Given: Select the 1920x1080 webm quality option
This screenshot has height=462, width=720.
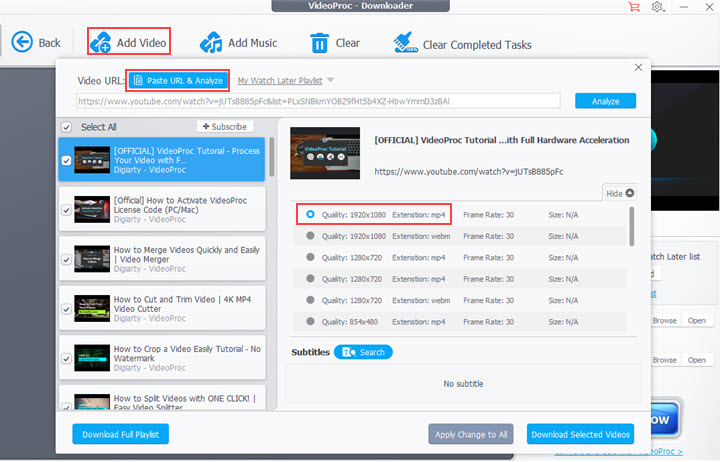Looking at the screenshot, I should (x=310, y=236).
